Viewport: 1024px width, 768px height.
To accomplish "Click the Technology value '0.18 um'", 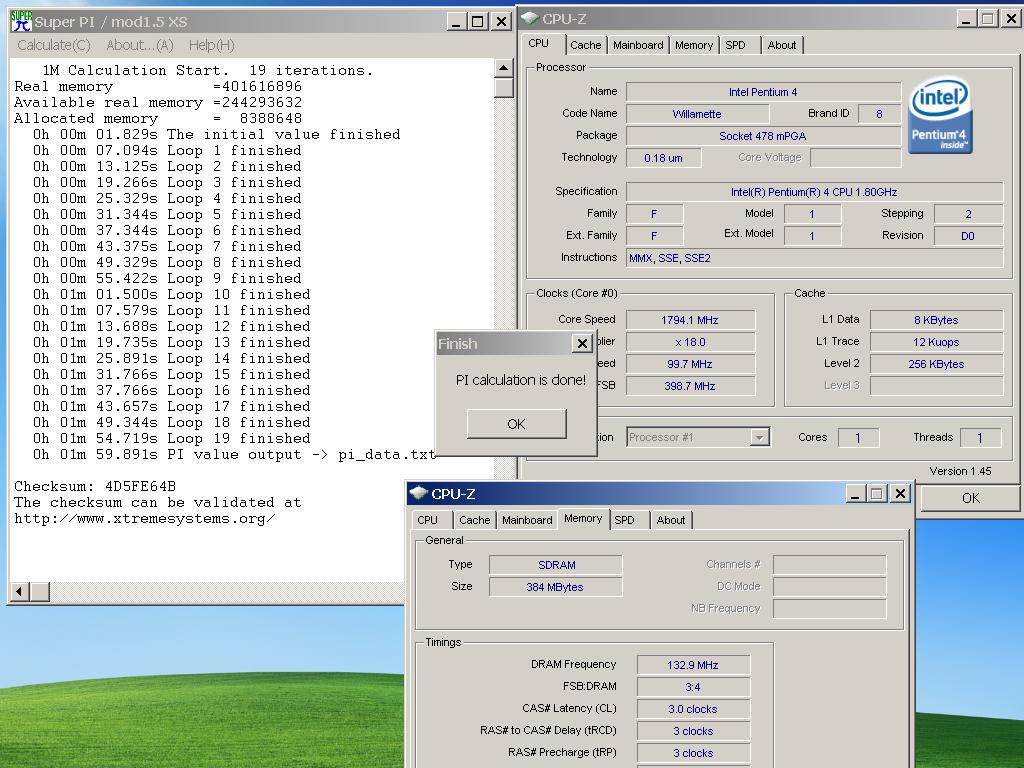I will pyautogui.click(x=664, y=158).
